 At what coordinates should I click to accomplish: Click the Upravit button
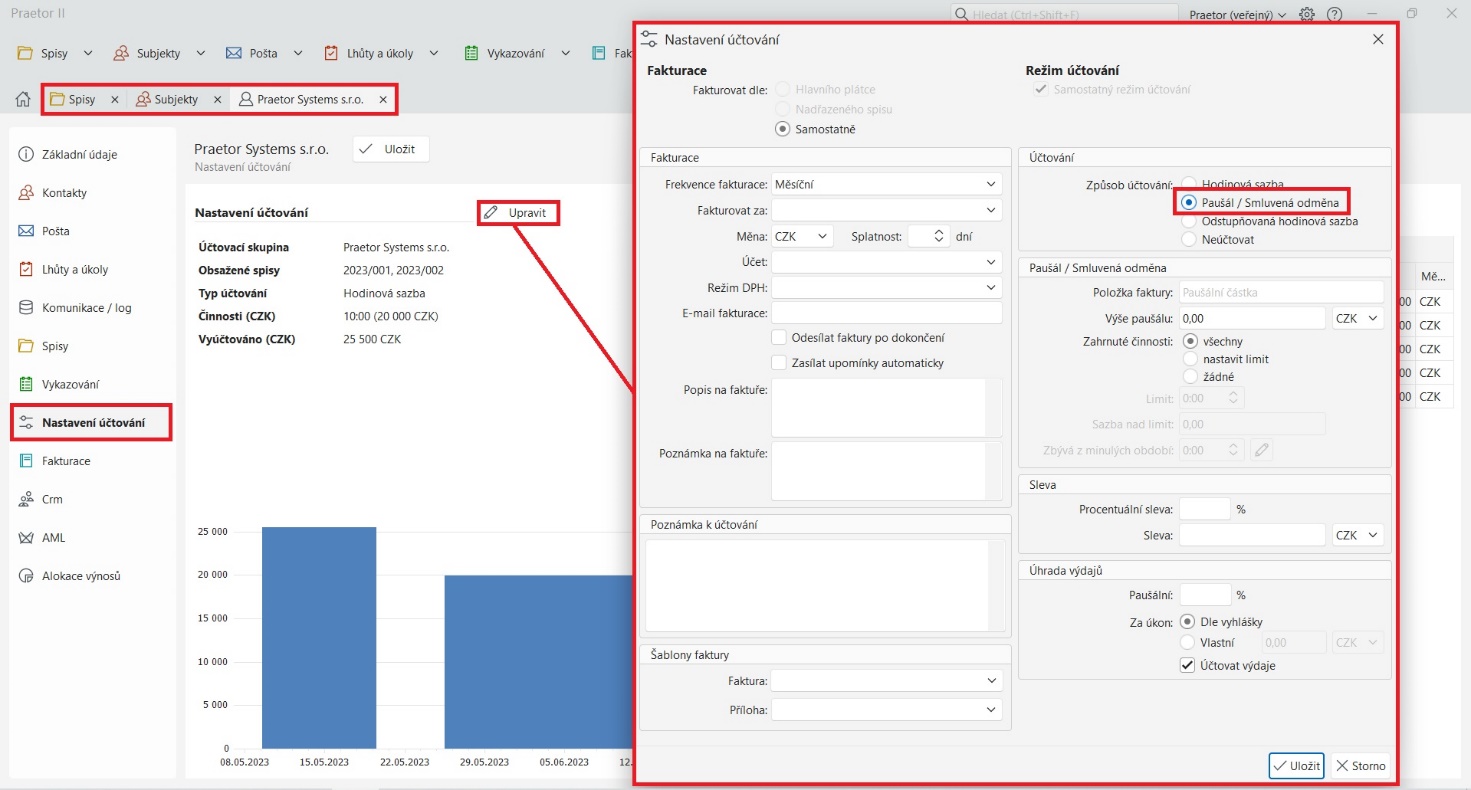(x=517, y=213)
